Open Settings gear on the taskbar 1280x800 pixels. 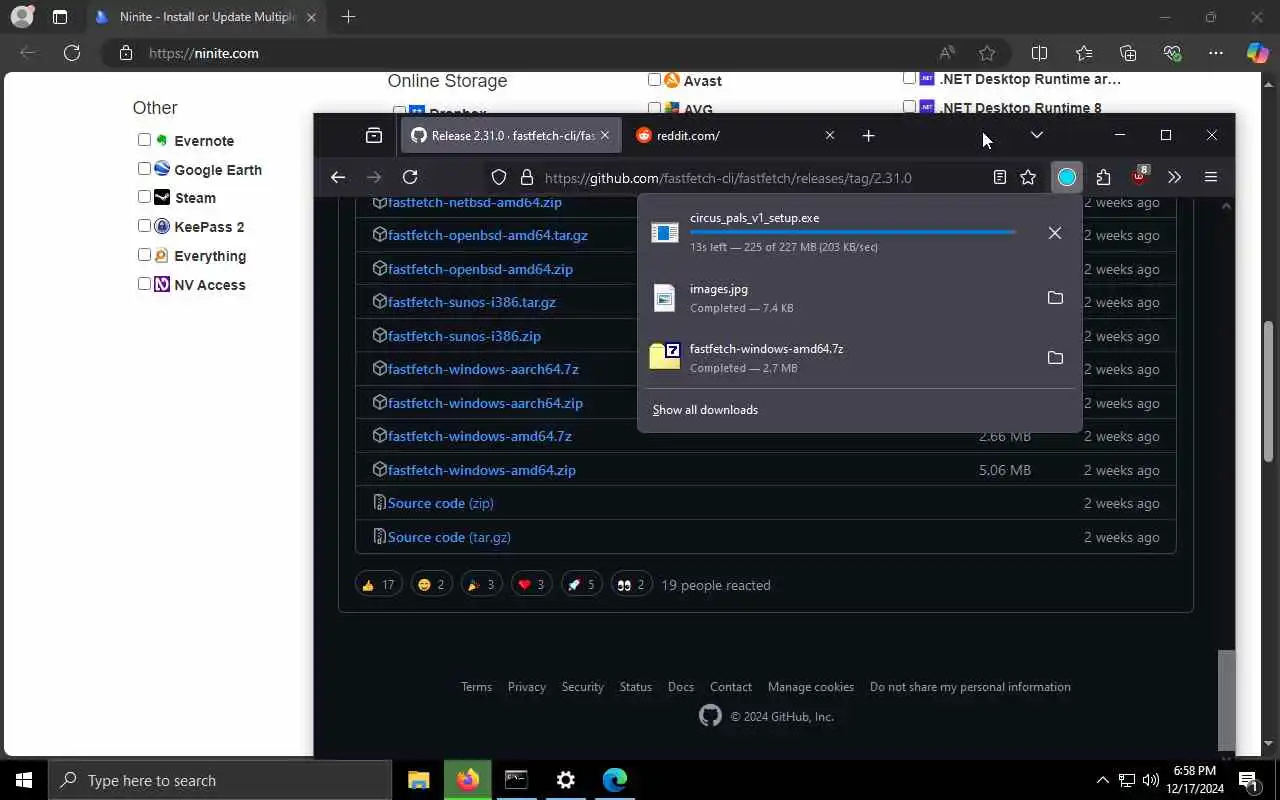[x=566, y=780]
